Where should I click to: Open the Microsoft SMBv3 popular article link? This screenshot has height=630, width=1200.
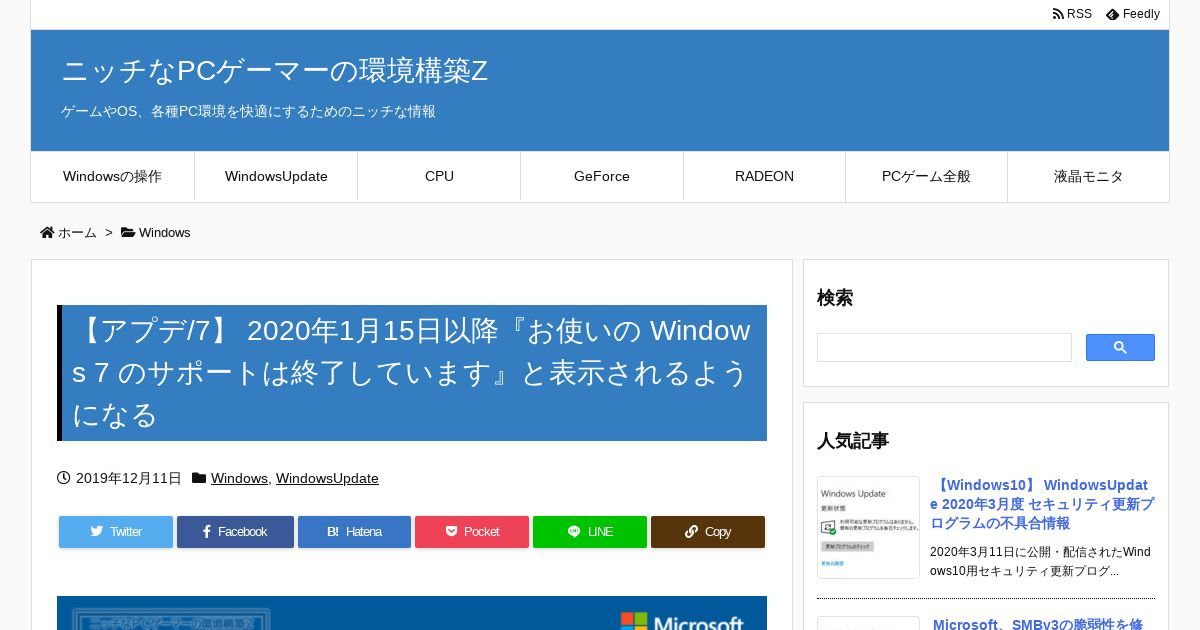[1038, 624]
